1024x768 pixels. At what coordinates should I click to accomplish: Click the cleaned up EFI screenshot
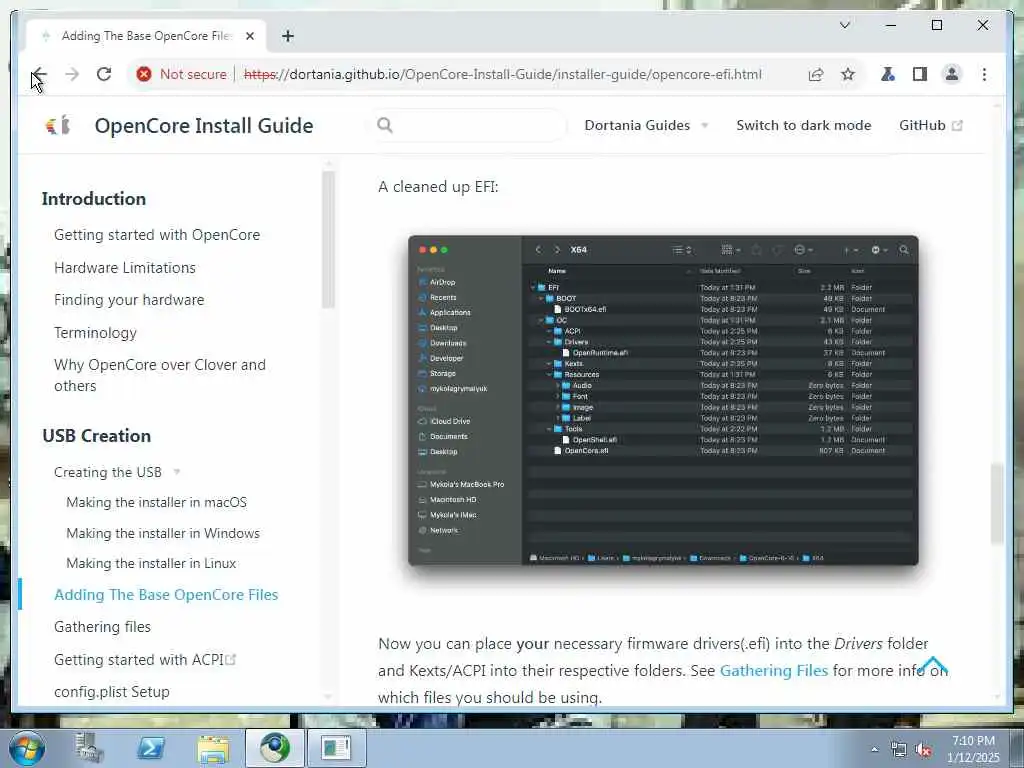coord(663,400)
